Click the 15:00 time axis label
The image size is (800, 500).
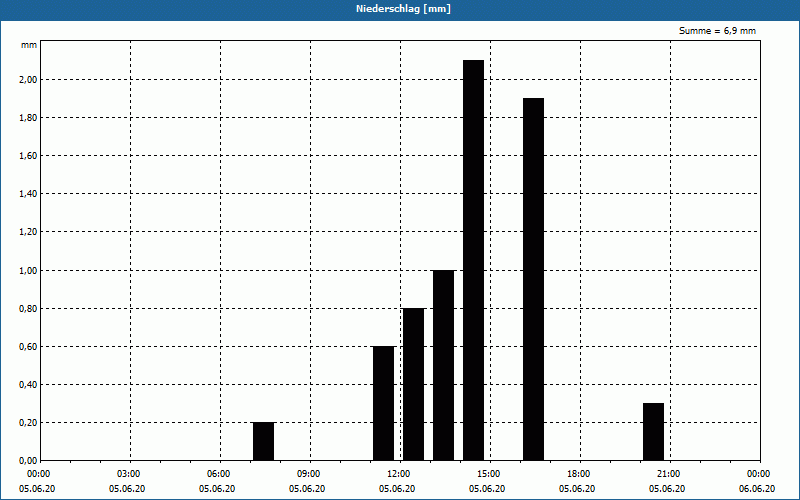[490, 474]
